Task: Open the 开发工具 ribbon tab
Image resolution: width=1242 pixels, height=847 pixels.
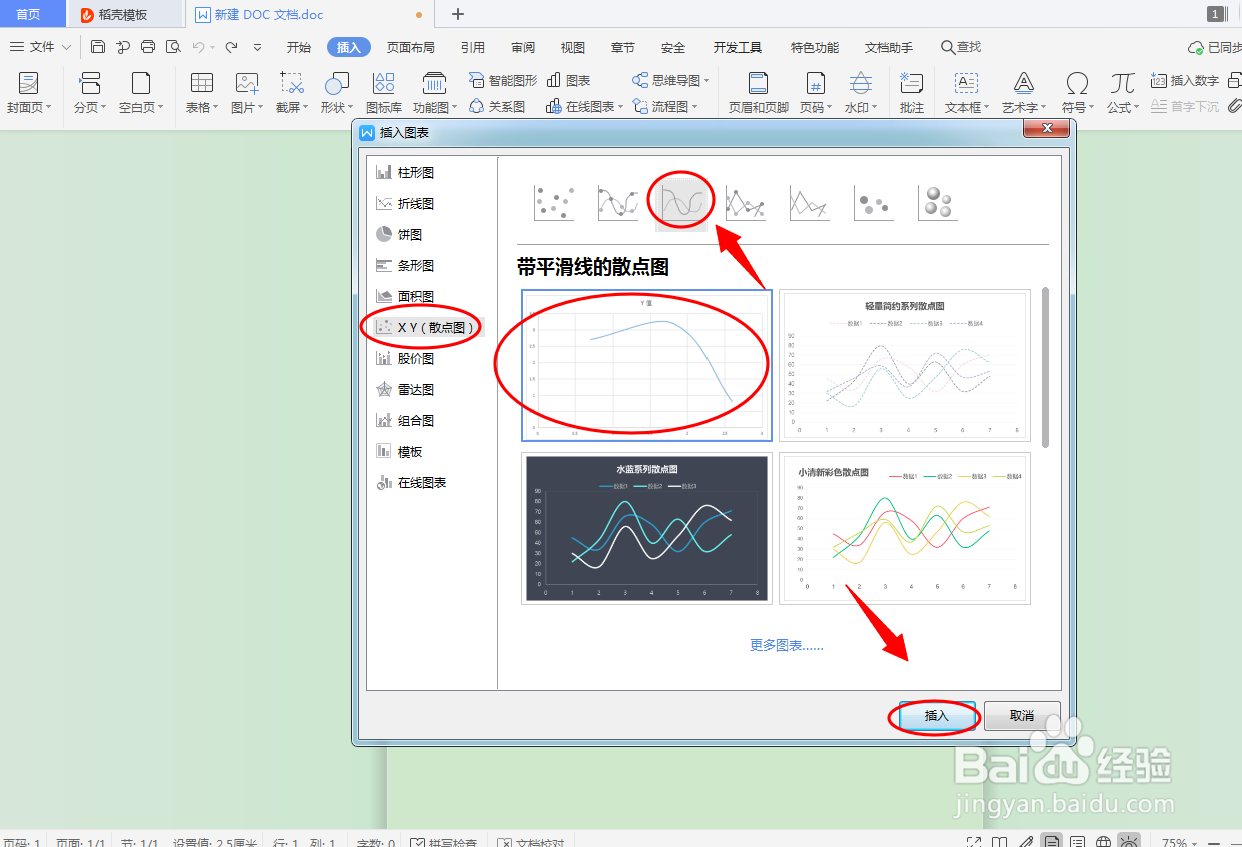Action: tap(738, 47)
